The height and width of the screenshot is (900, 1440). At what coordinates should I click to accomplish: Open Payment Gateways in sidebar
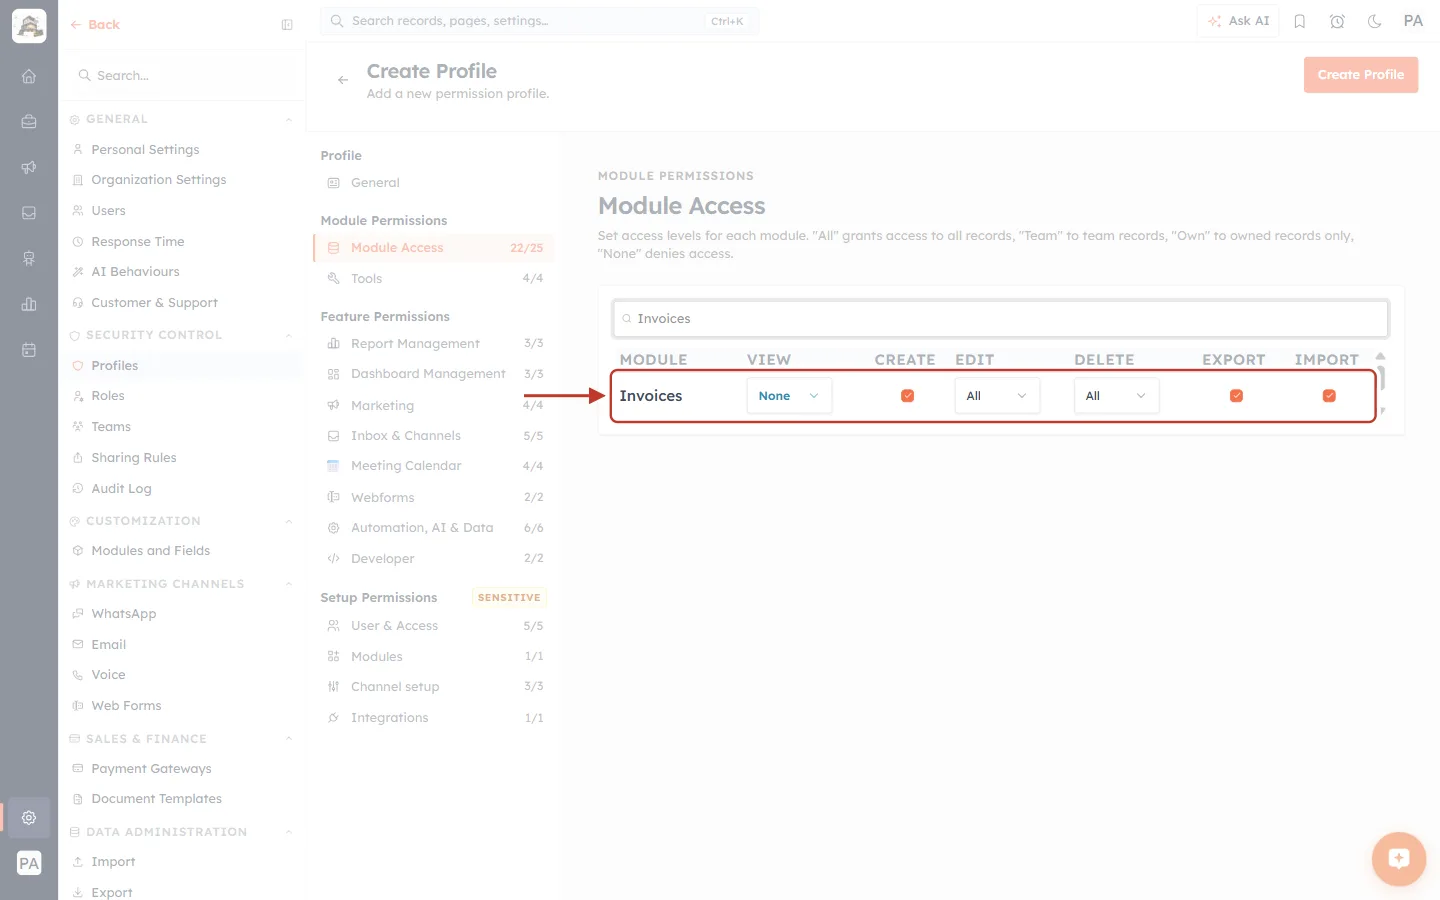(x=151, y=769)
